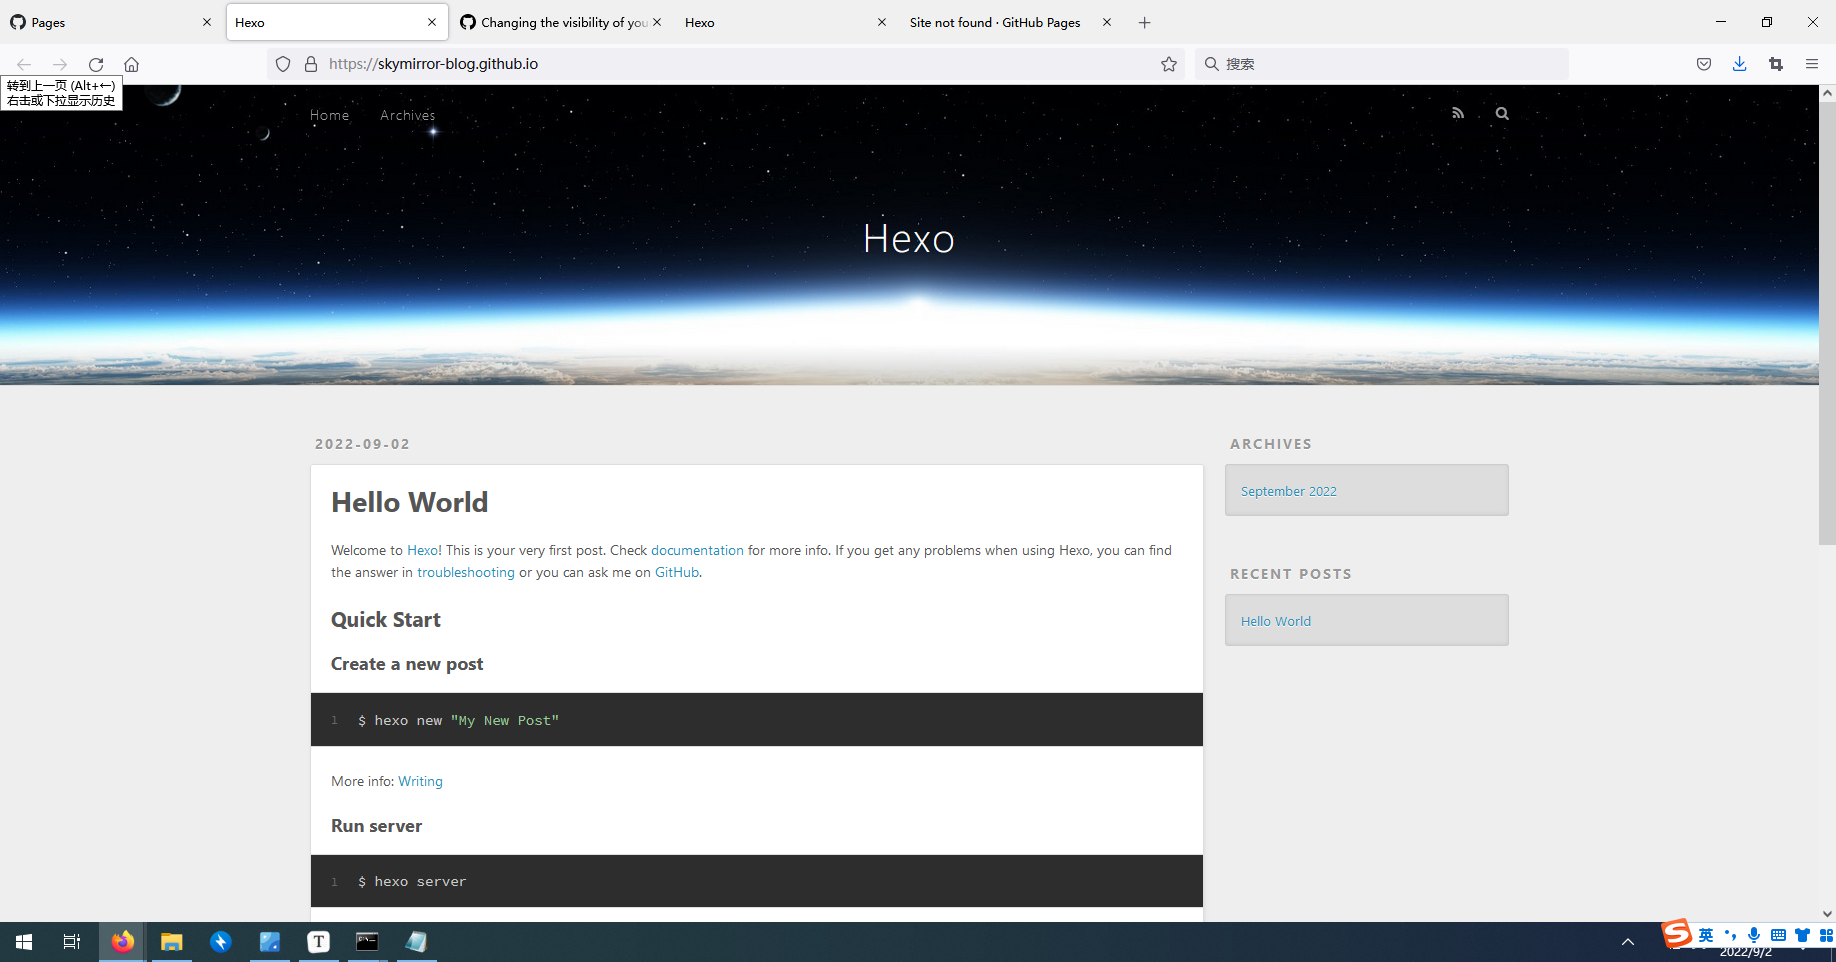
Task: View site security via the padlock icon
Action: point(311,64)
